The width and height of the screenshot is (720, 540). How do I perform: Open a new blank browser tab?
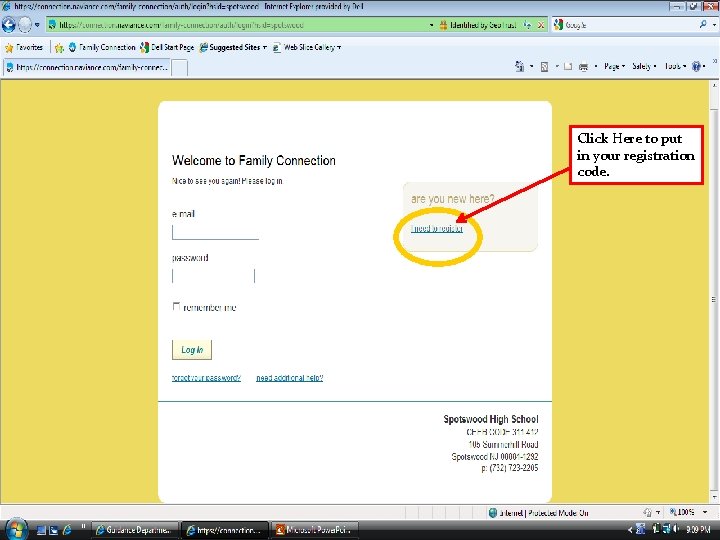click(x=180, y=68)
